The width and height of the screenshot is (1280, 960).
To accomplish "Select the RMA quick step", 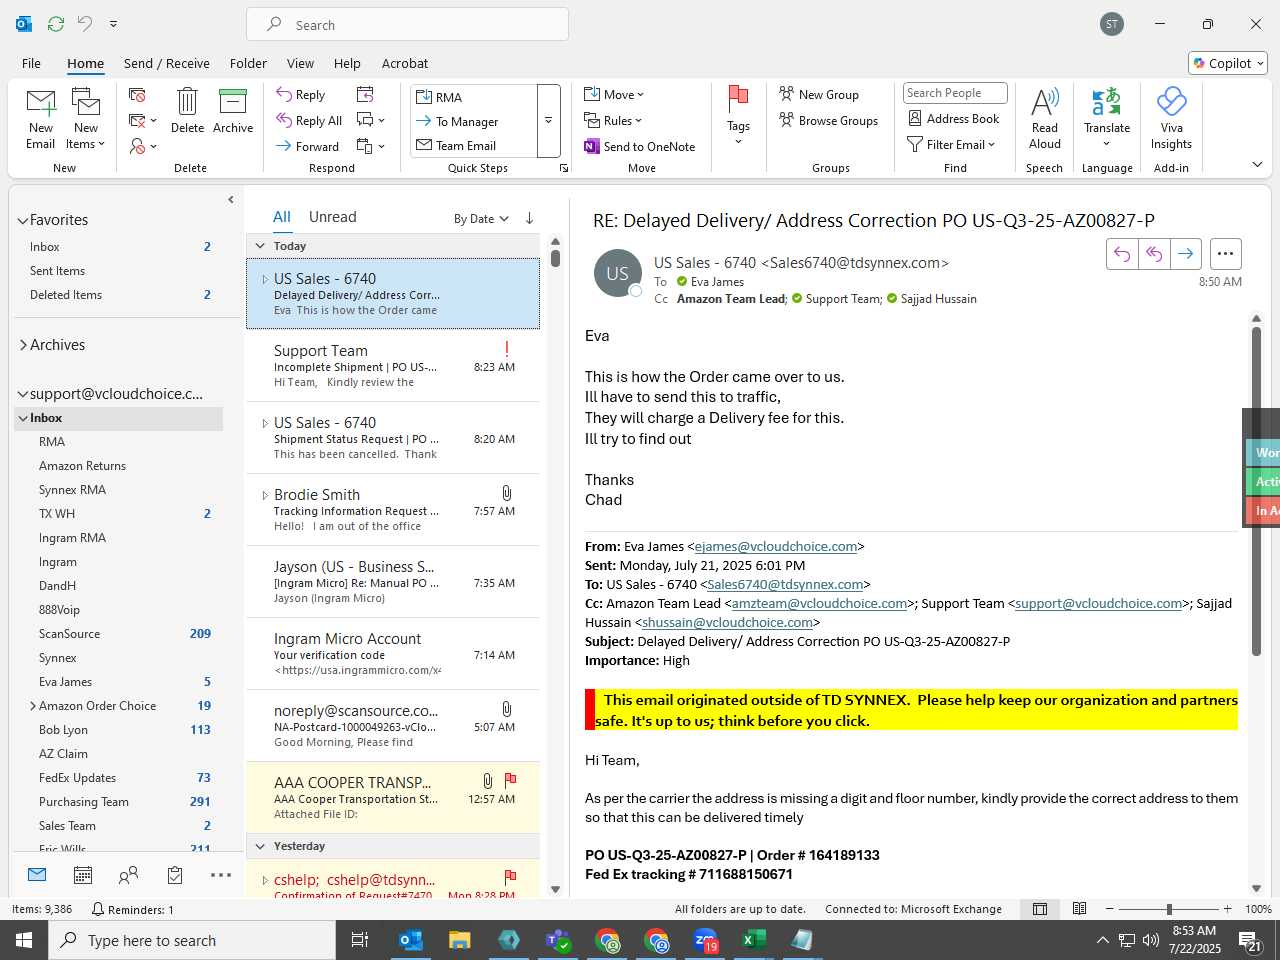I will [474, 97].
